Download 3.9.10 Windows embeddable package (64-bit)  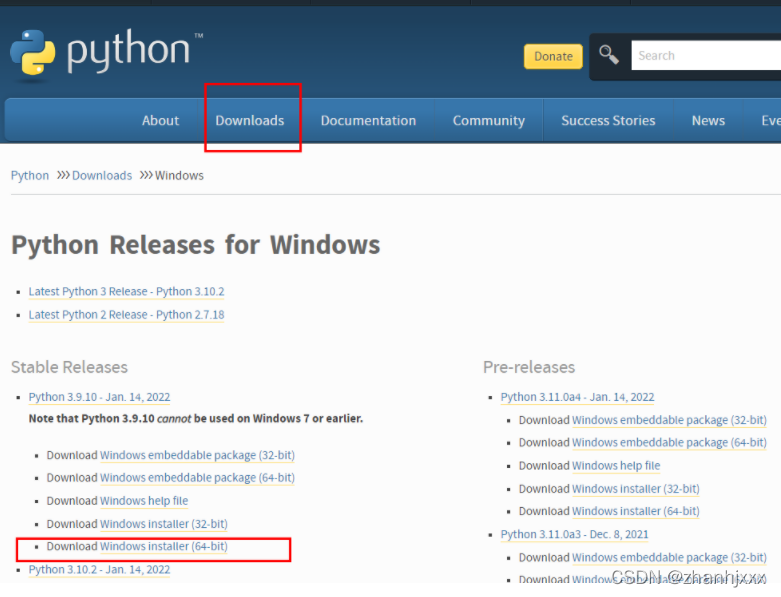(197, 478)
